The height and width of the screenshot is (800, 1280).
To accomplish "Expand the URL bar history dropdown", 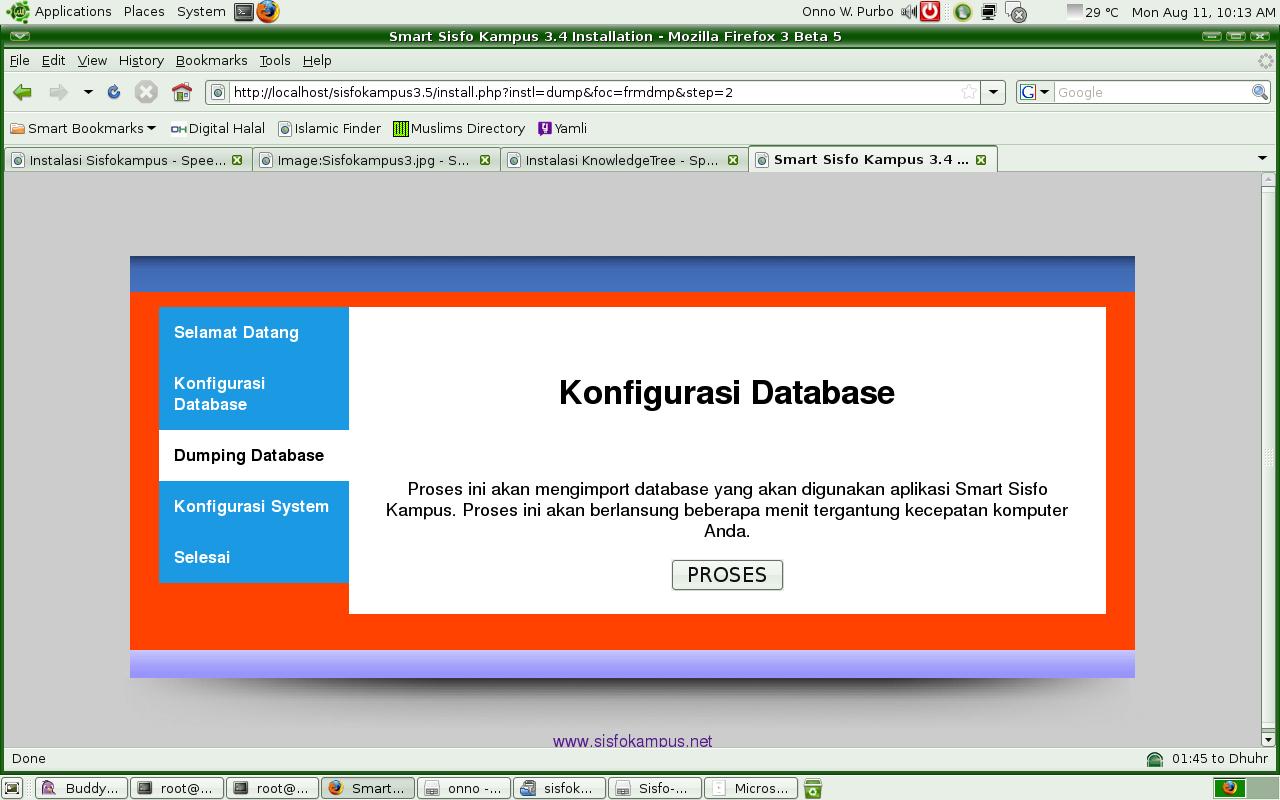I will (x=993, y=92).
